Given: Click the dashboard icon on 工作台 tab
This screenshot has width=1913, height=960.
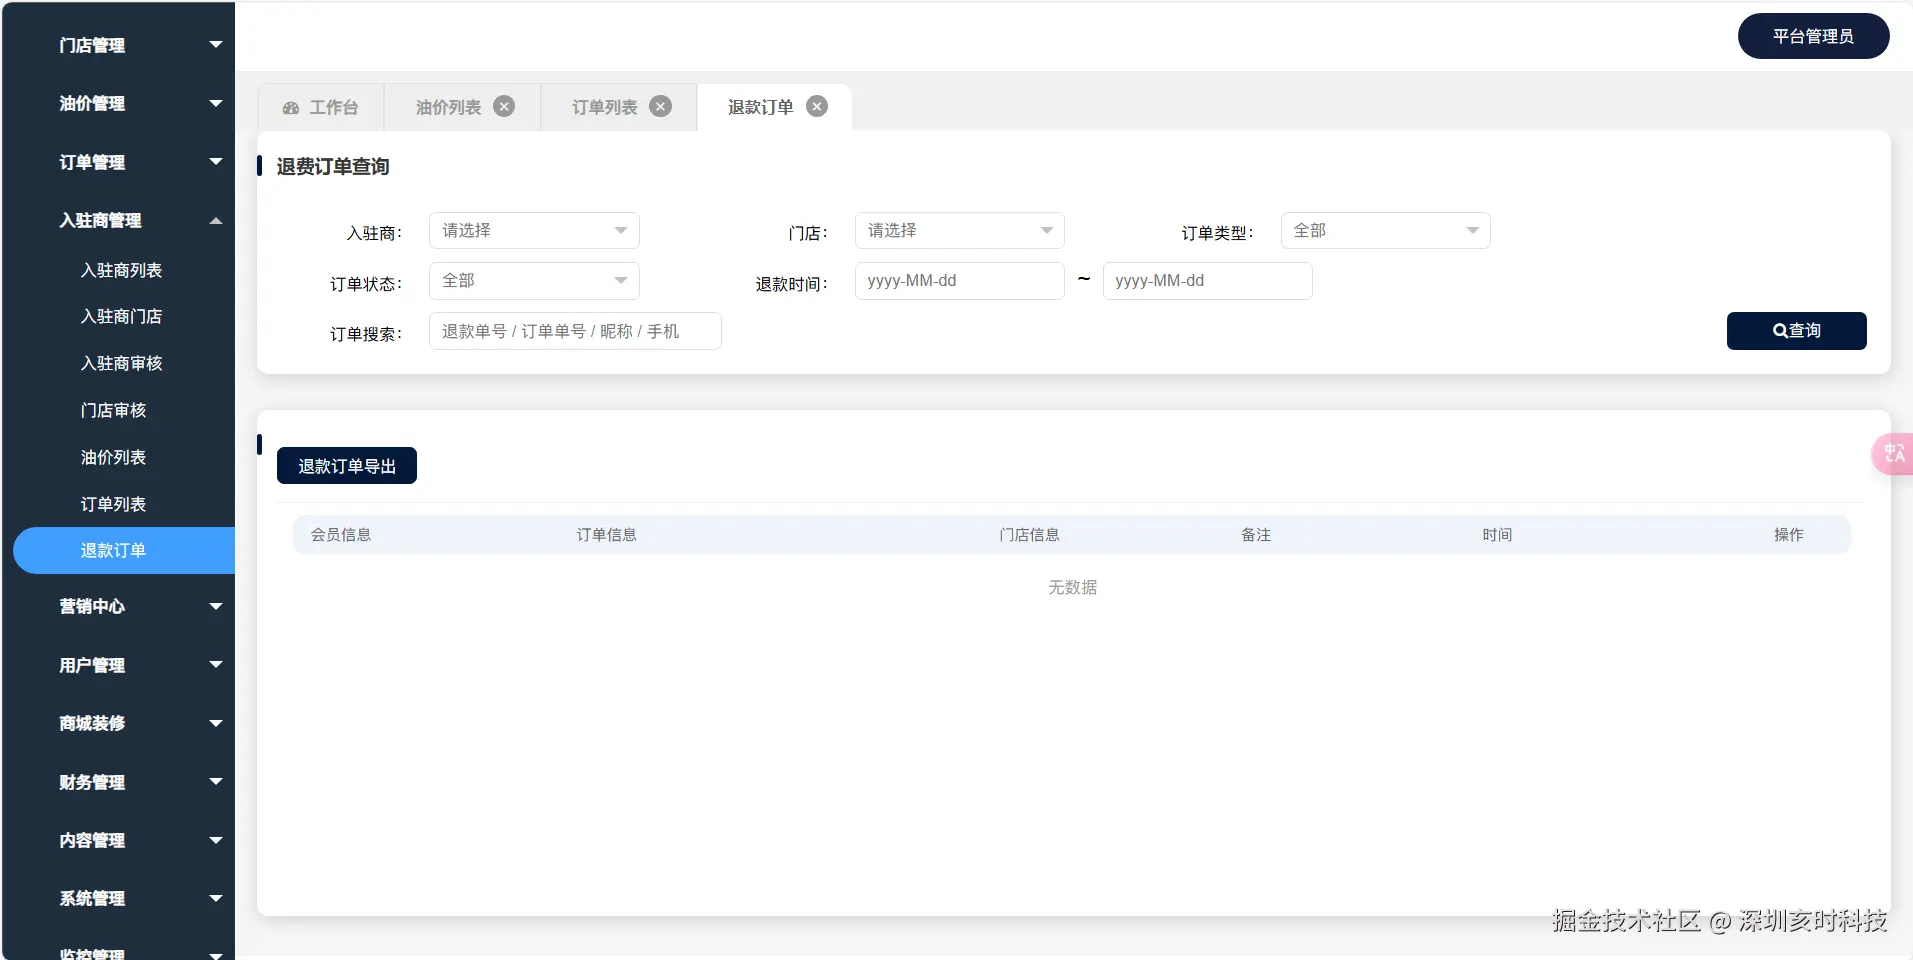Looking at the screenshot, I should tap(291, 108).
